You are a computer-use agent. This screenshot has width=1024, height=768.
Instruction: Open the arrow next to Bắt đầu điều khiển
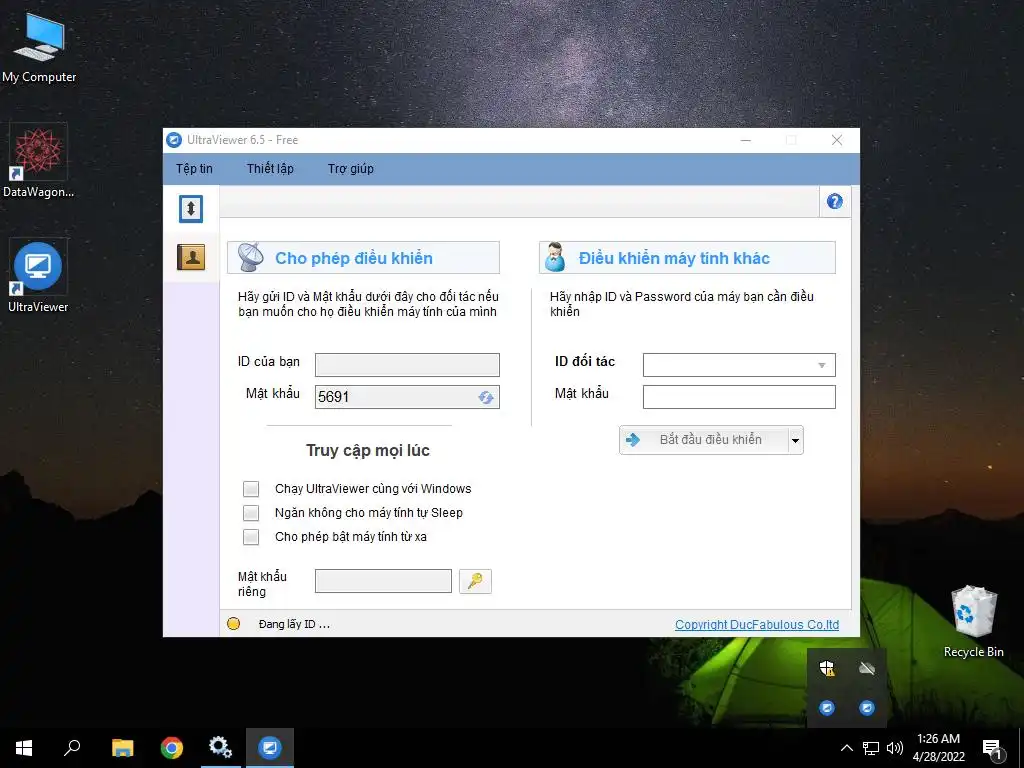tap(795, 440)
